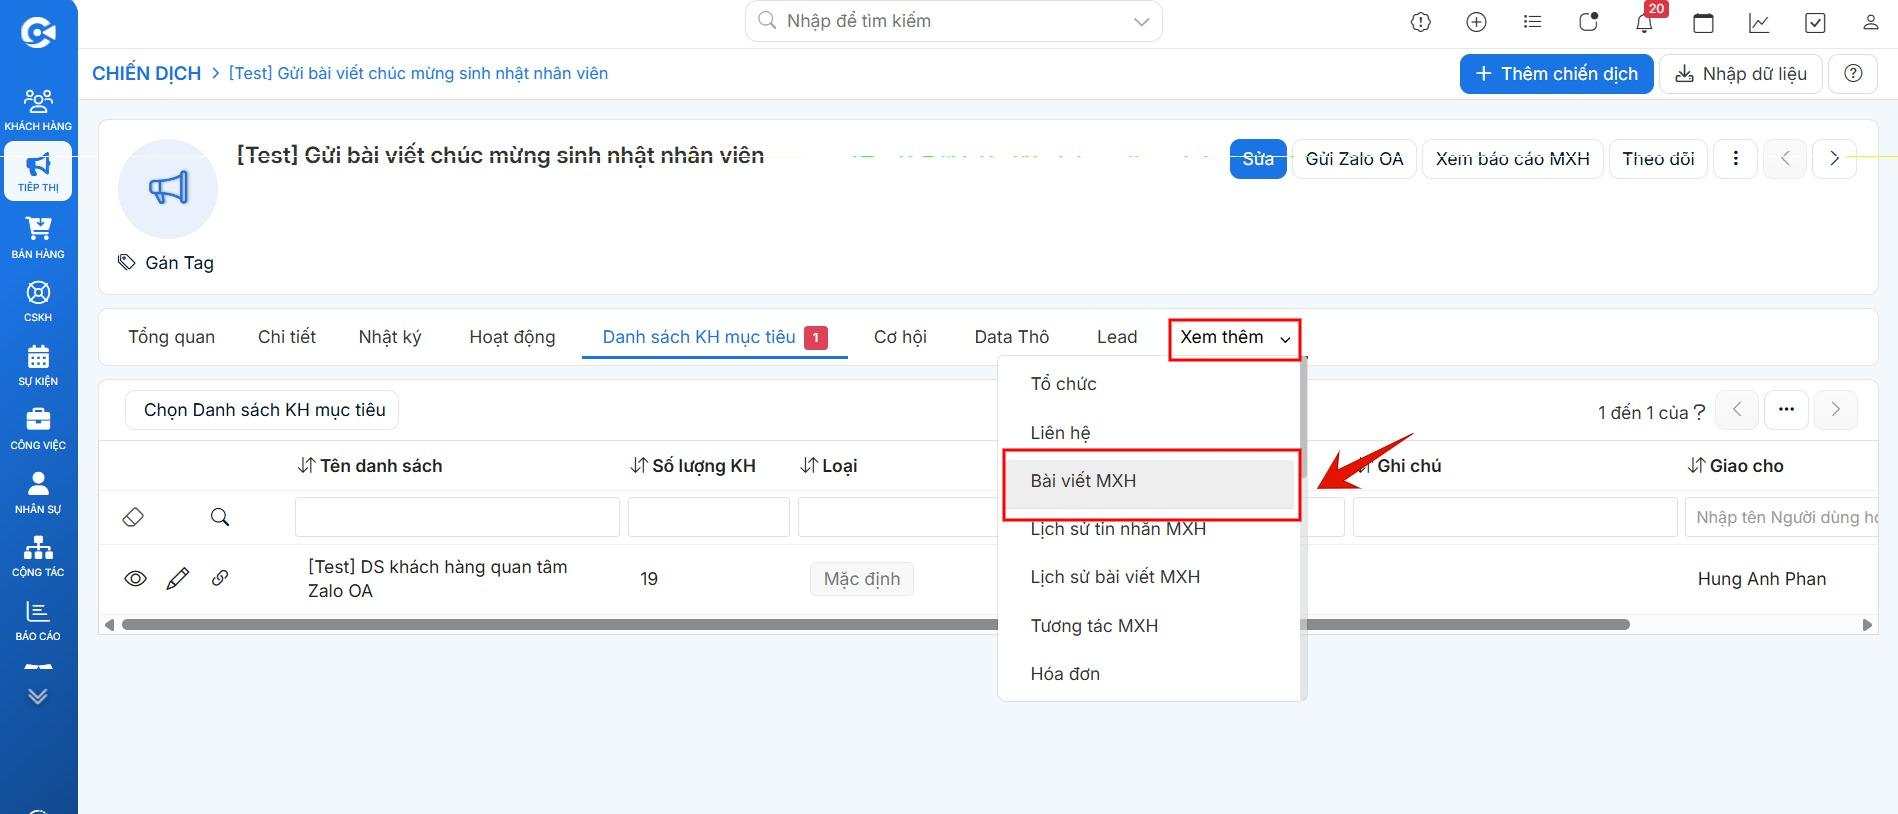This screenshot has height=814, width=1898.
Task: Open the Tiếp thị sidebar module
Action: click(38, 172)
